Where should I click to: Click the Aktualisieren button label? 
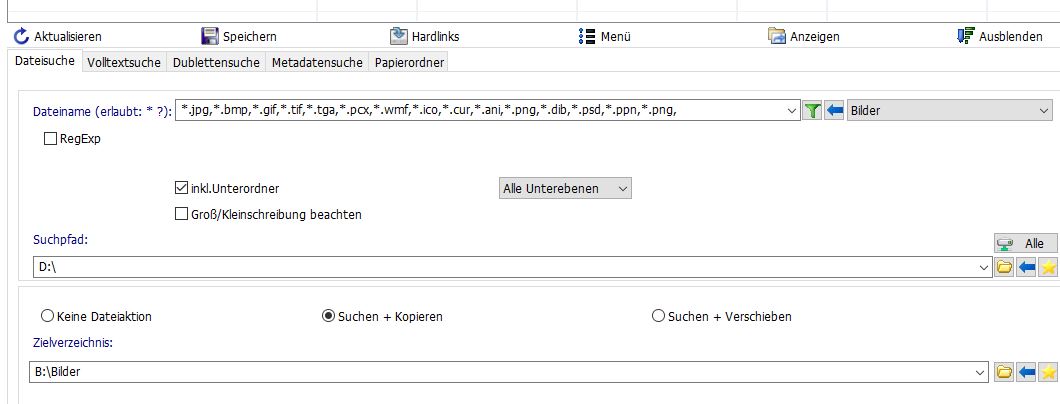click(68, 36)
